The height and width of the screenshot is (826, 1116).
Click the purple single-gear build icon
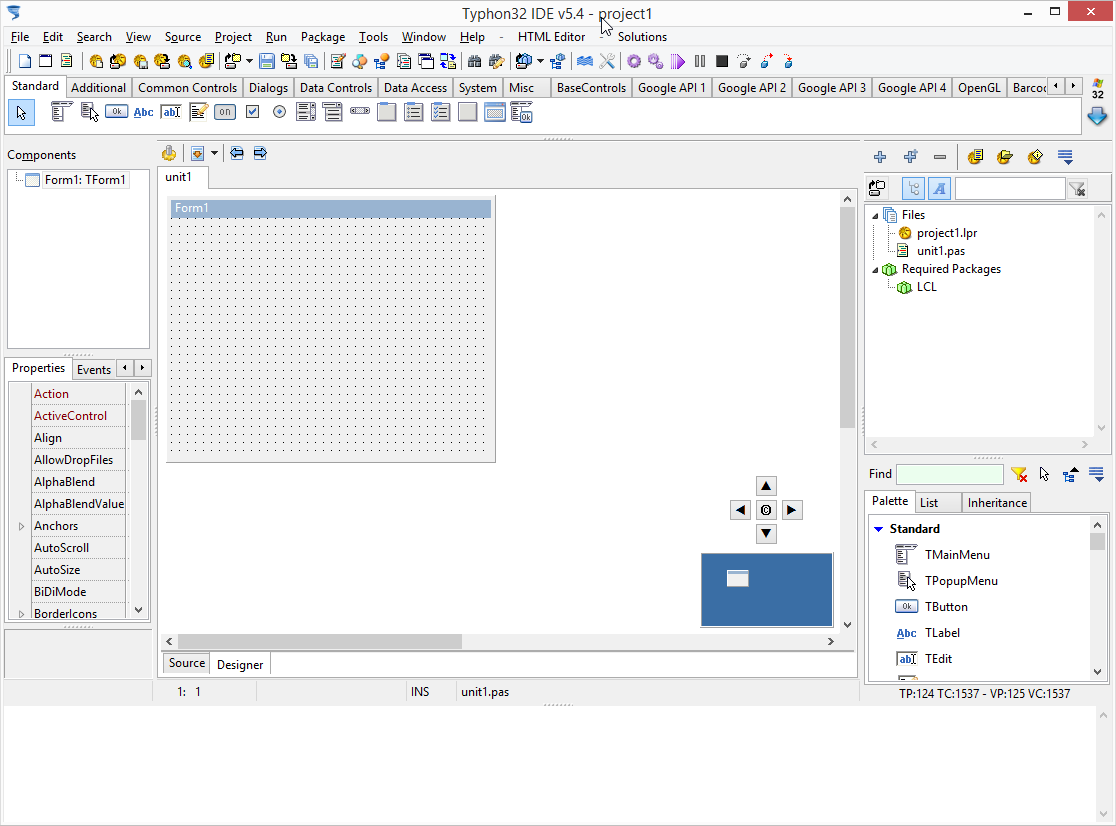point(633,62)
